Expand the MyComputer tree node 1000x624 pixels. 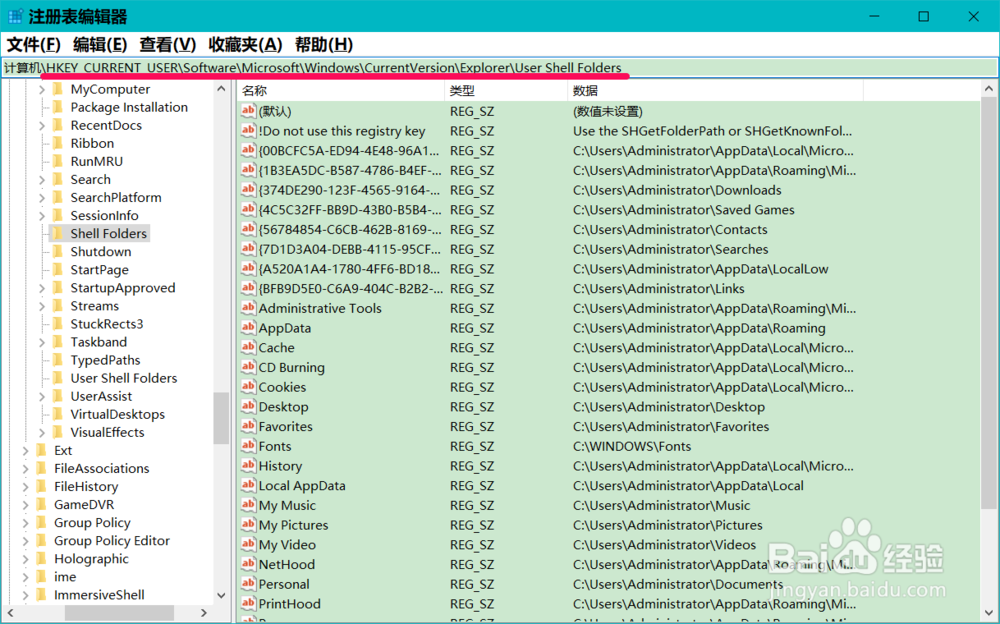pyautogui.click(x=41, y=89)
